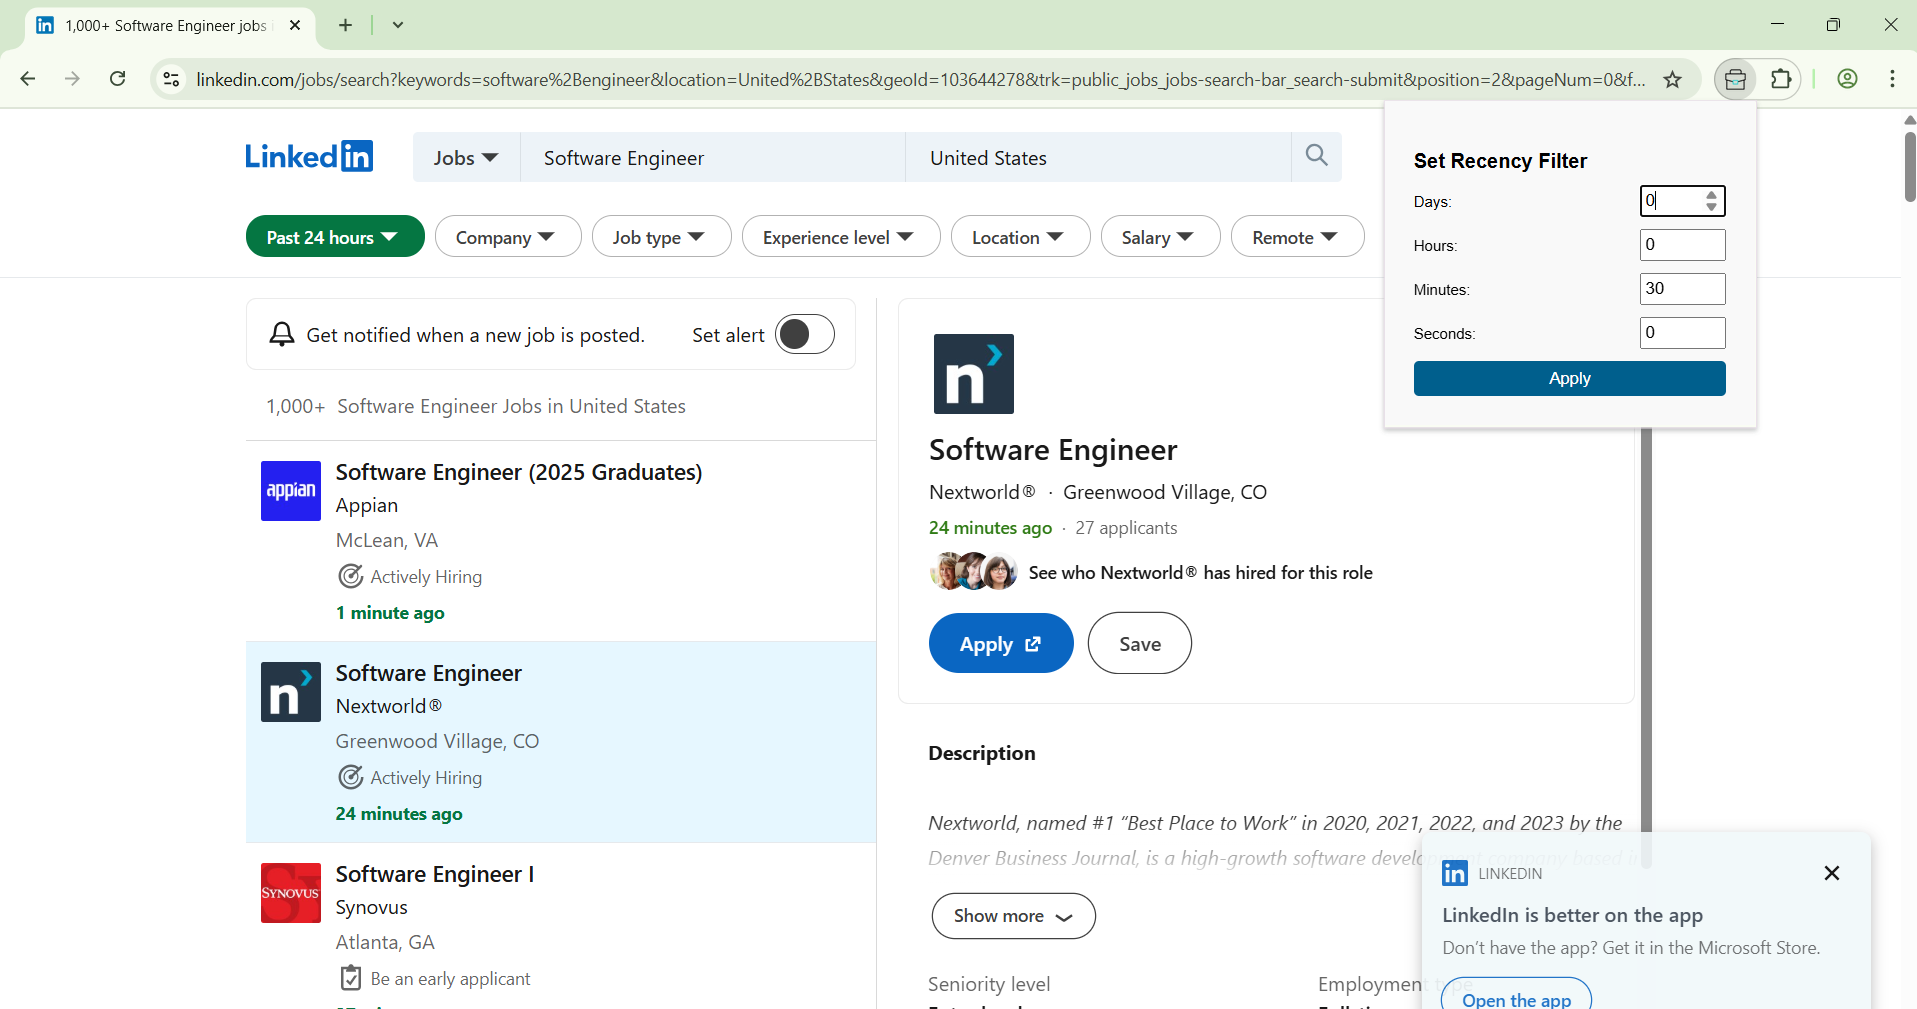The height and width of the screenshot is (1009, 1917).
Task: Save the Nextworld Software Engineer job
Action: (1139, 644)
